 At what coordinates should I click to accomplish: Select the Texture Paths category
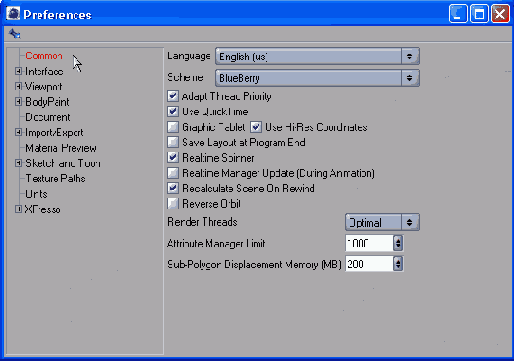click(x=55, y=179)
